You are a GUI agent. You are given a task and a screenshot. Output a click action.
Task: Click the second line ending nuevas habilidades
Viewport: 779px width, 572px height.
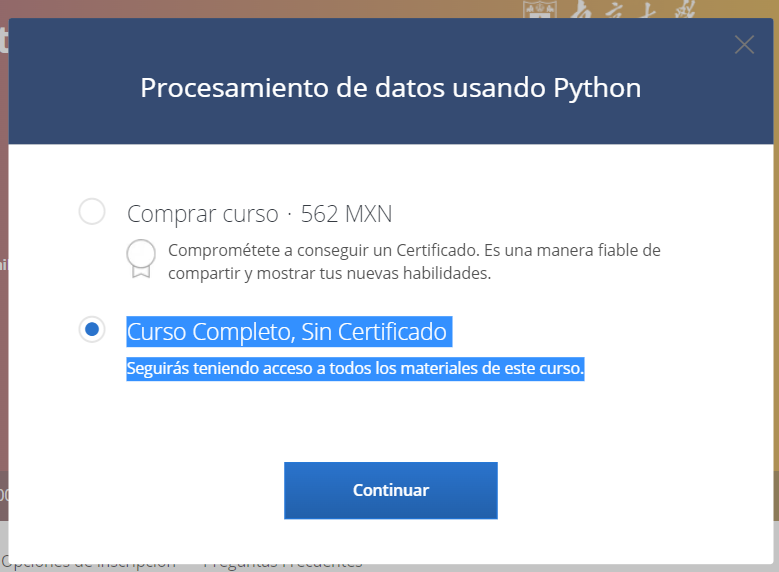pos(330,273)
